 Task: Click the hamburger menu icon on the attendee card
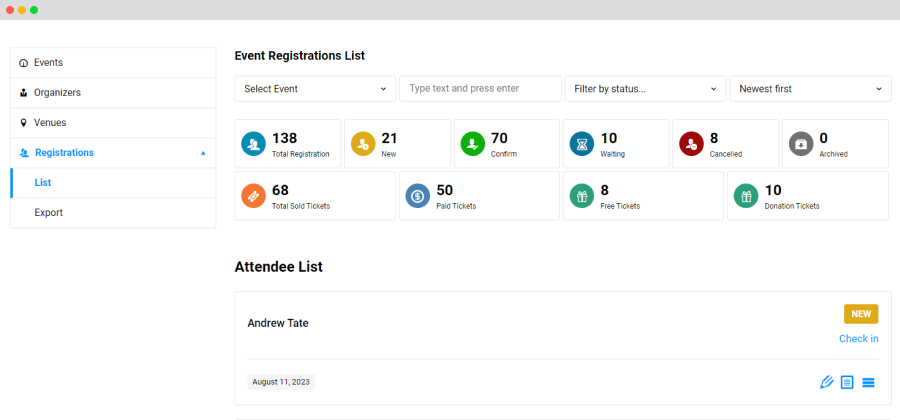click(868, 382)
